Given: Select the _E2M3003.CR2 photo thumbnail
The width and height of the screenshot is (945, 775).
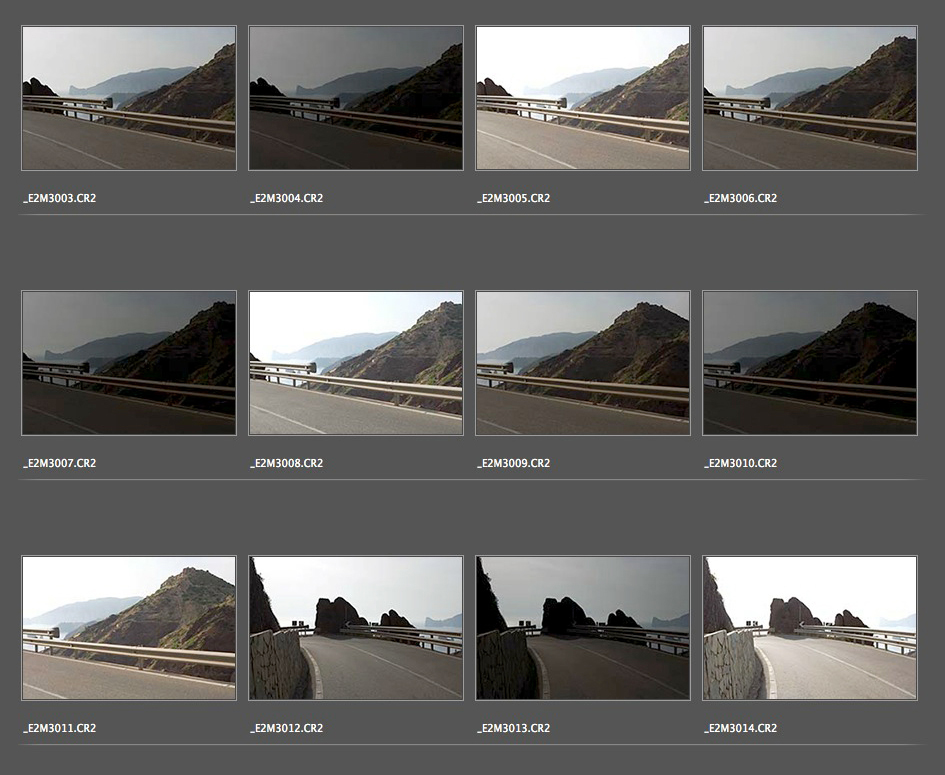Looking at the screenshot, I should click(129, 98).
